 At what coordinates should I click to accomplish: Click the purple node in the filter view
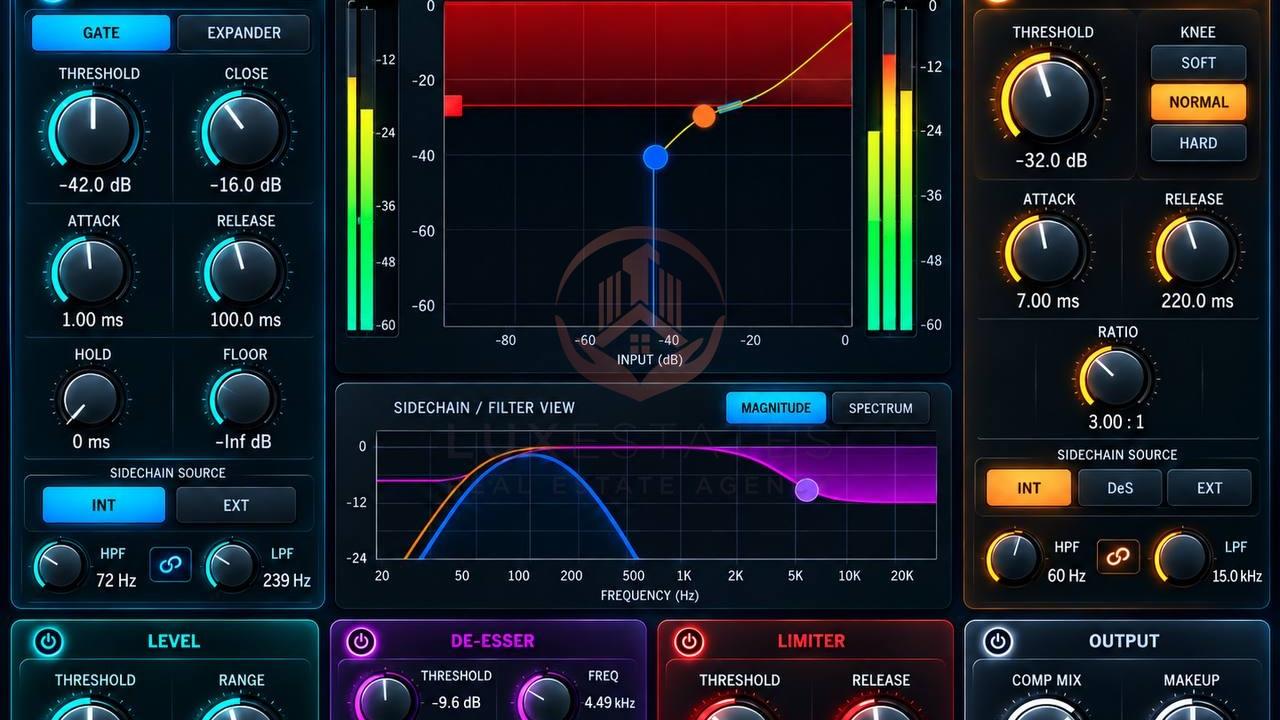[x=806, y=490]
